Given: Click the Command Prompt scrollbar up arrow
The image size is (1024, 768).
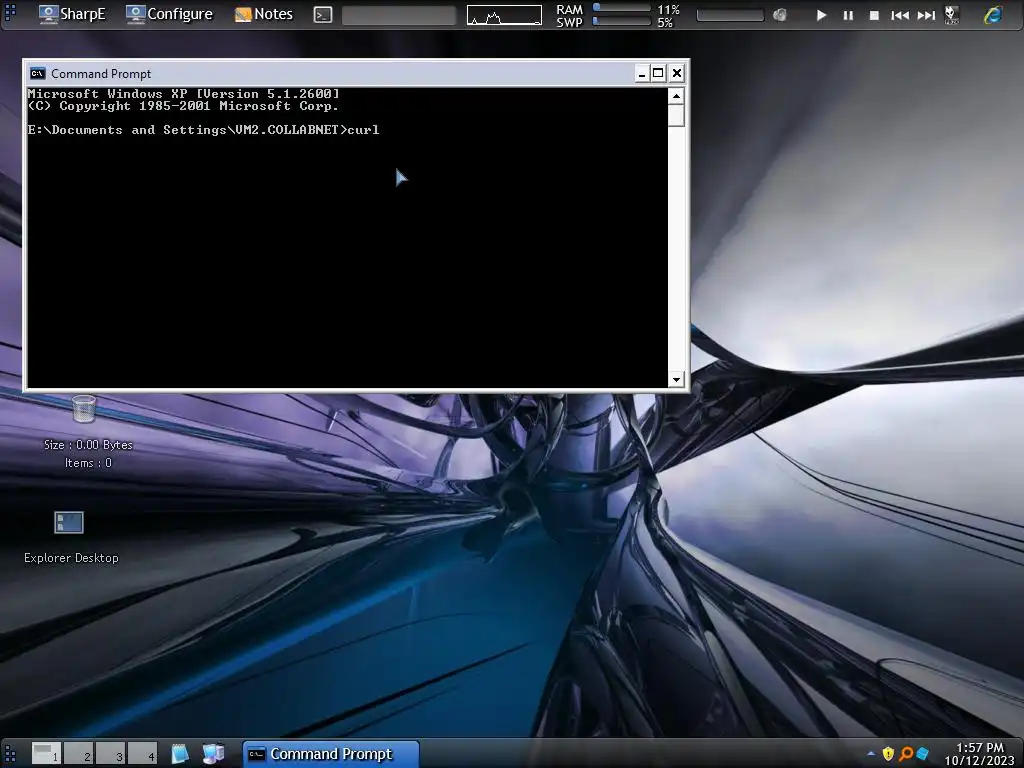Looking at the screenshot, I should point(676,97).
